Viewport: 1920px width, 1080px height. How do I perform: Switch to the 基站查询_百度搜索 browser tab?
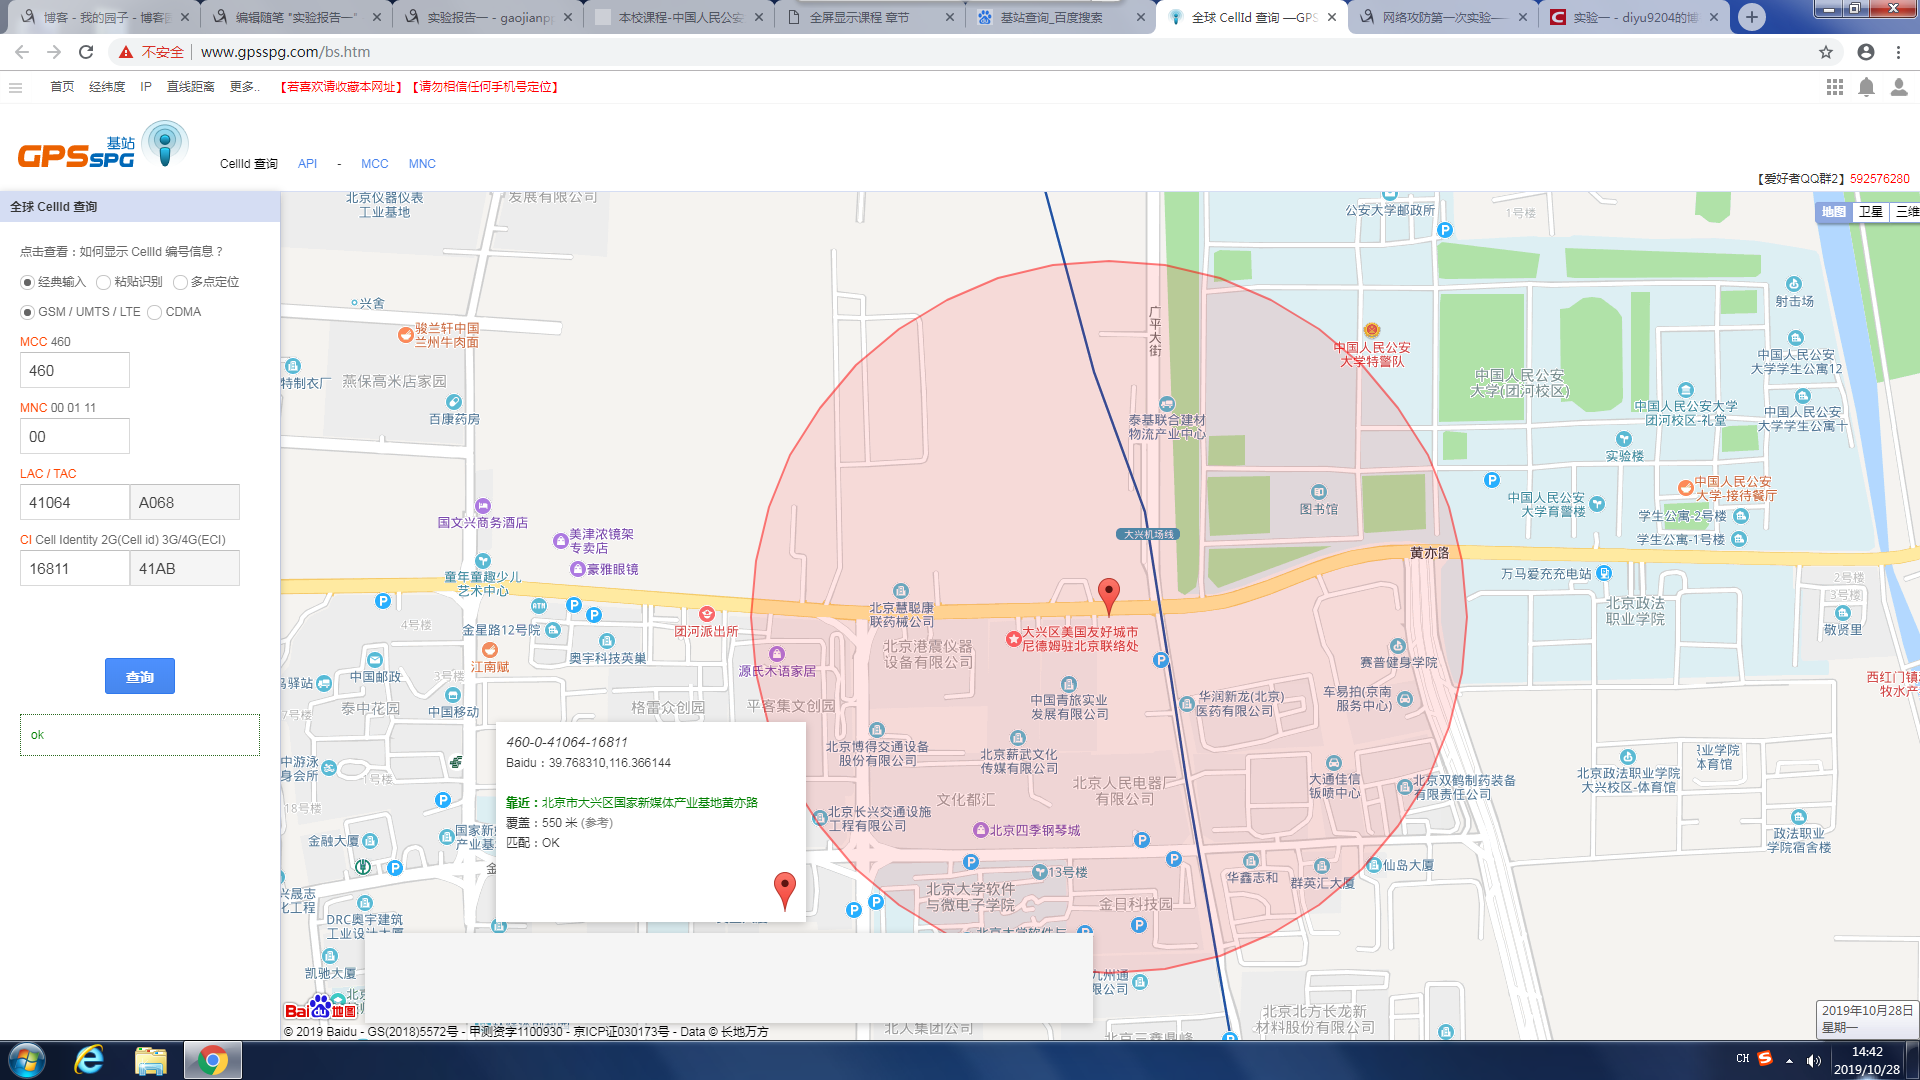click(x=1052, y=17)
